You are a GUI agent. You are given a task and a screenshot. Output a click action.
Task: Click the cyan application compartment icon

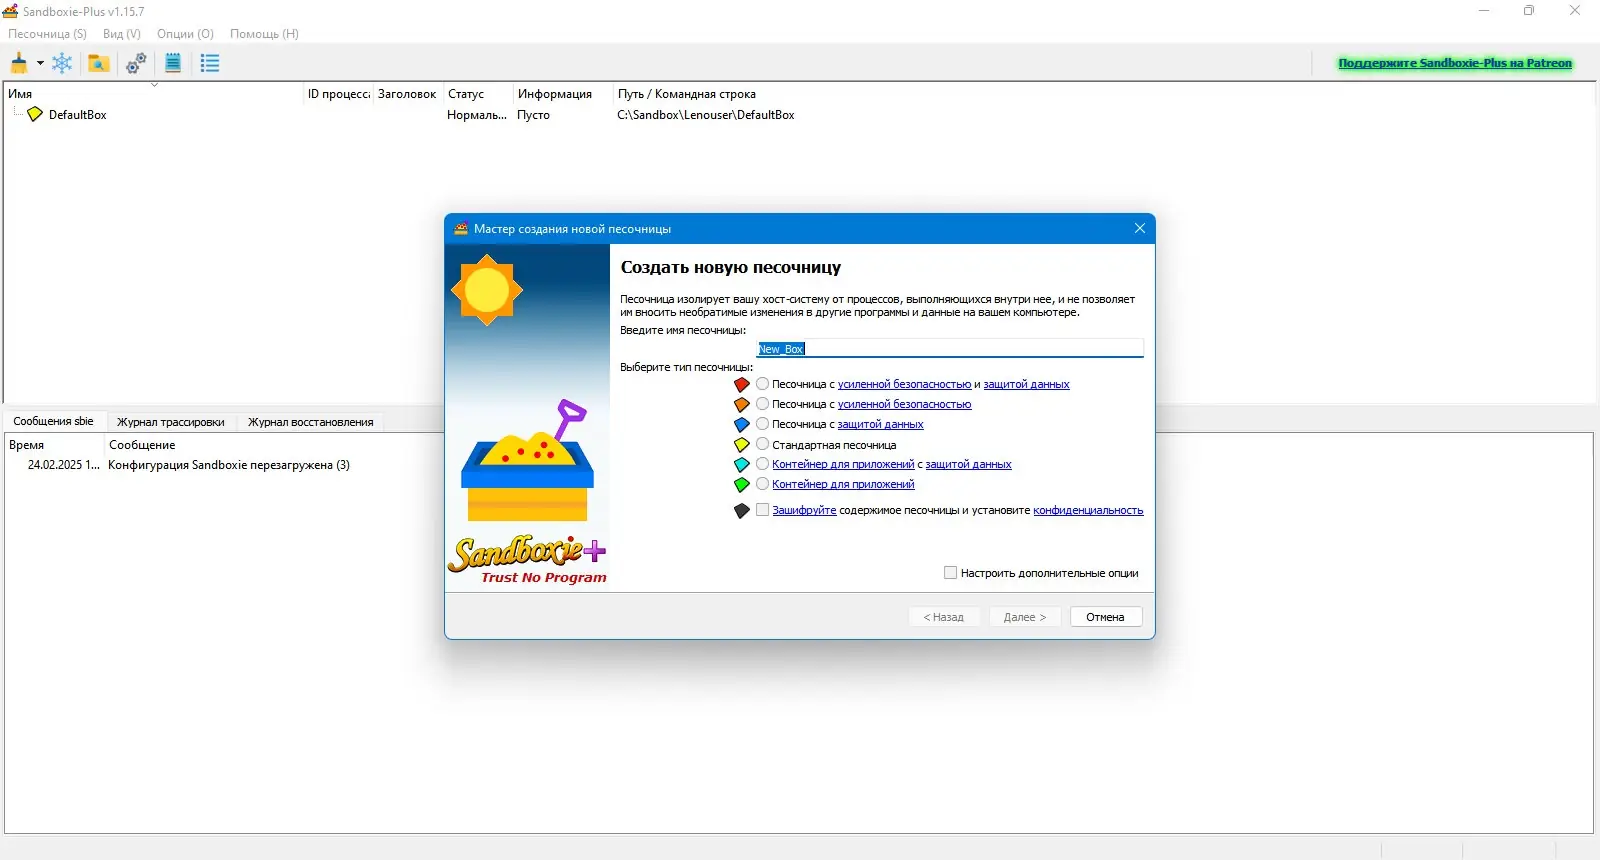click(x=742, y=464)
